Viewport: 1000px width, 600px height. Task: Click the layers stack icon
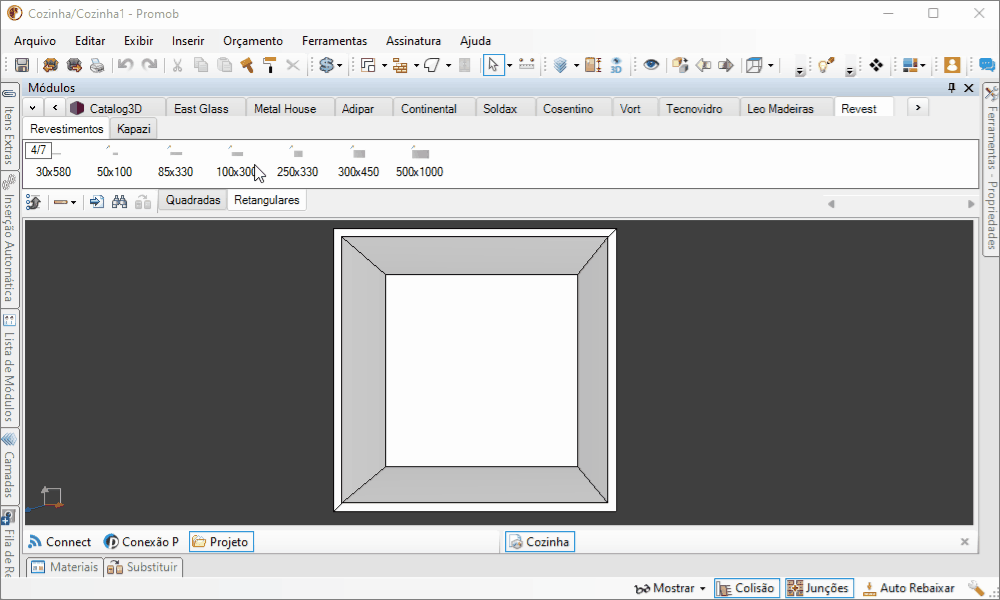tap(561, 65)
